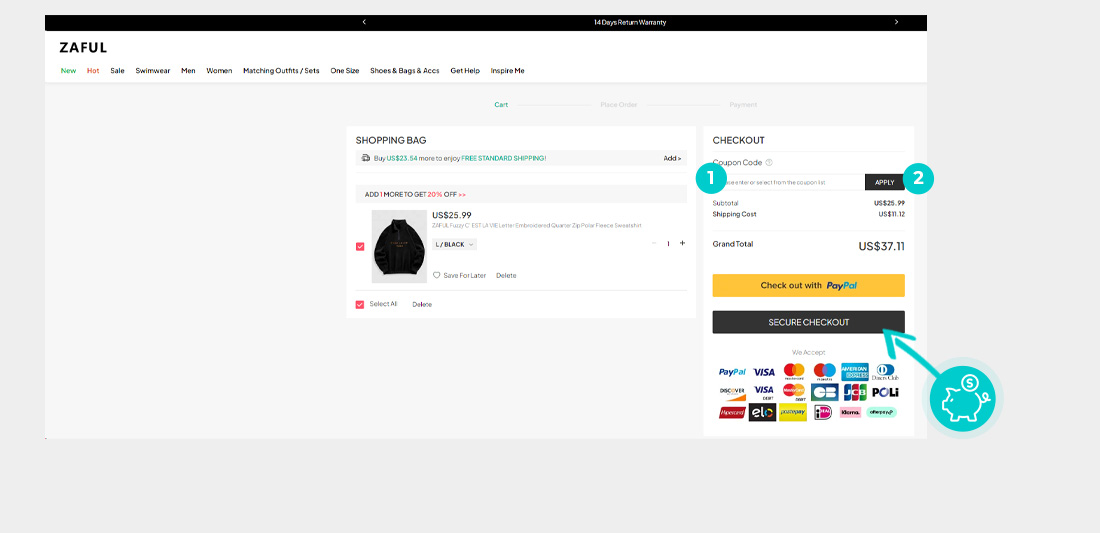The width and height of the screenshot is (1100, 533).
Task: Click the Hipercard logo
Action: coord(732,412)
